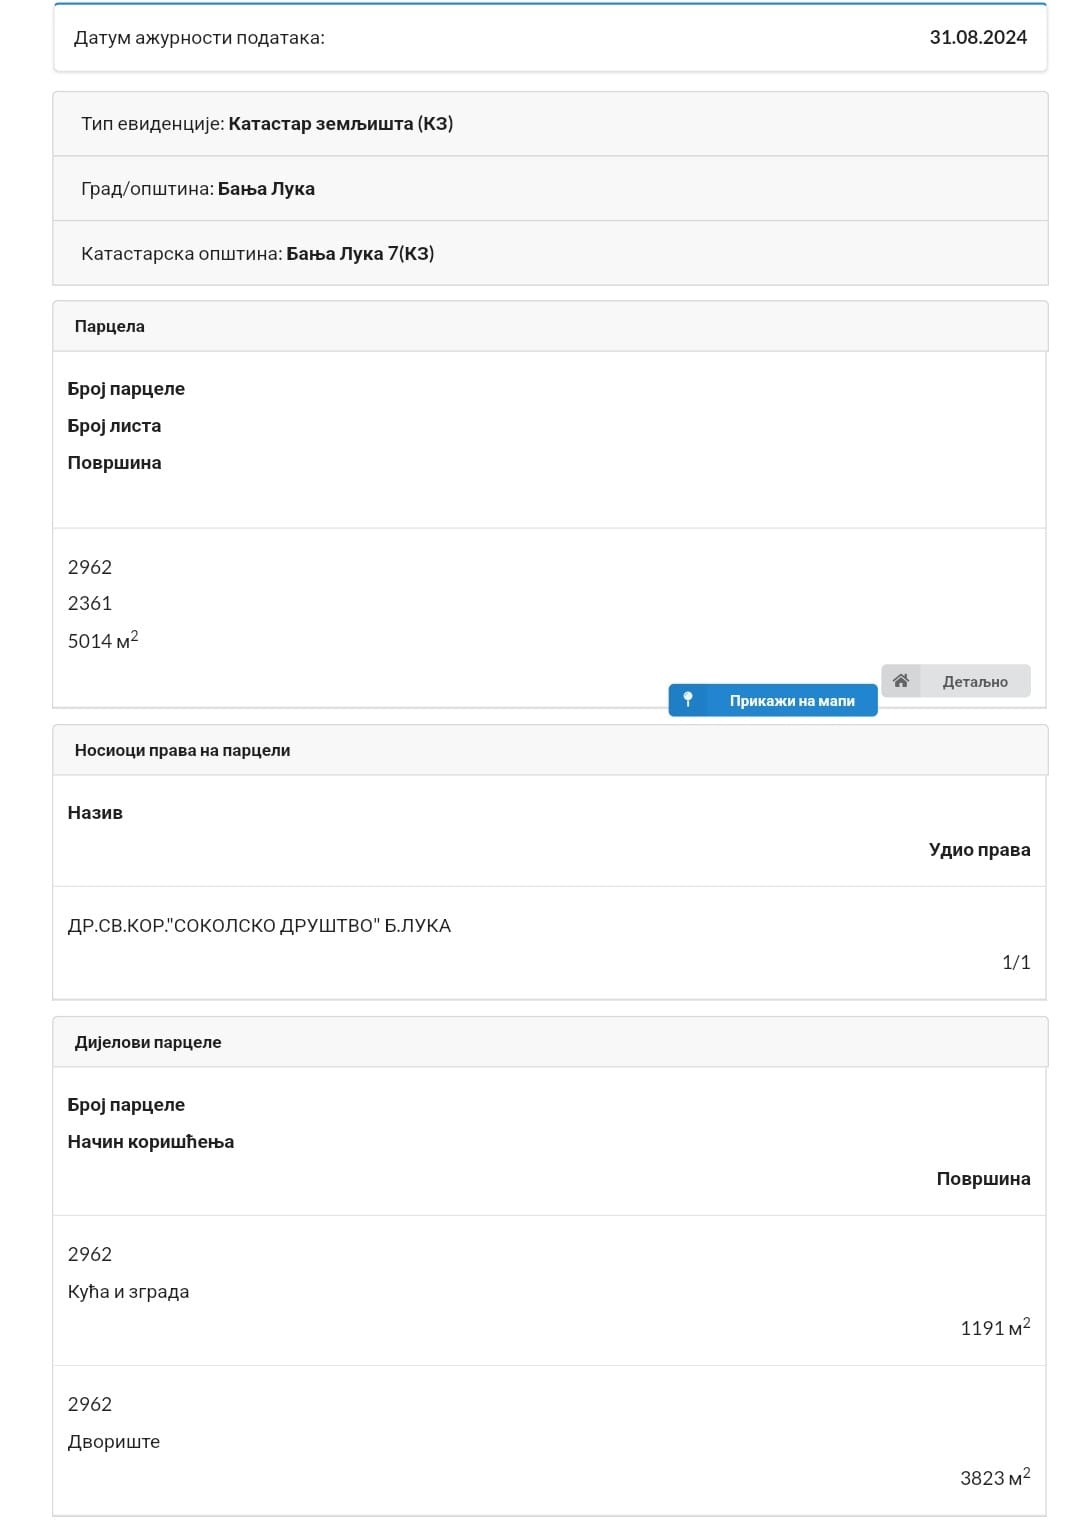Click rights holder СОКОЛСКО ДРУШТВО Б.ЛУКА

(x=259, y=926)
